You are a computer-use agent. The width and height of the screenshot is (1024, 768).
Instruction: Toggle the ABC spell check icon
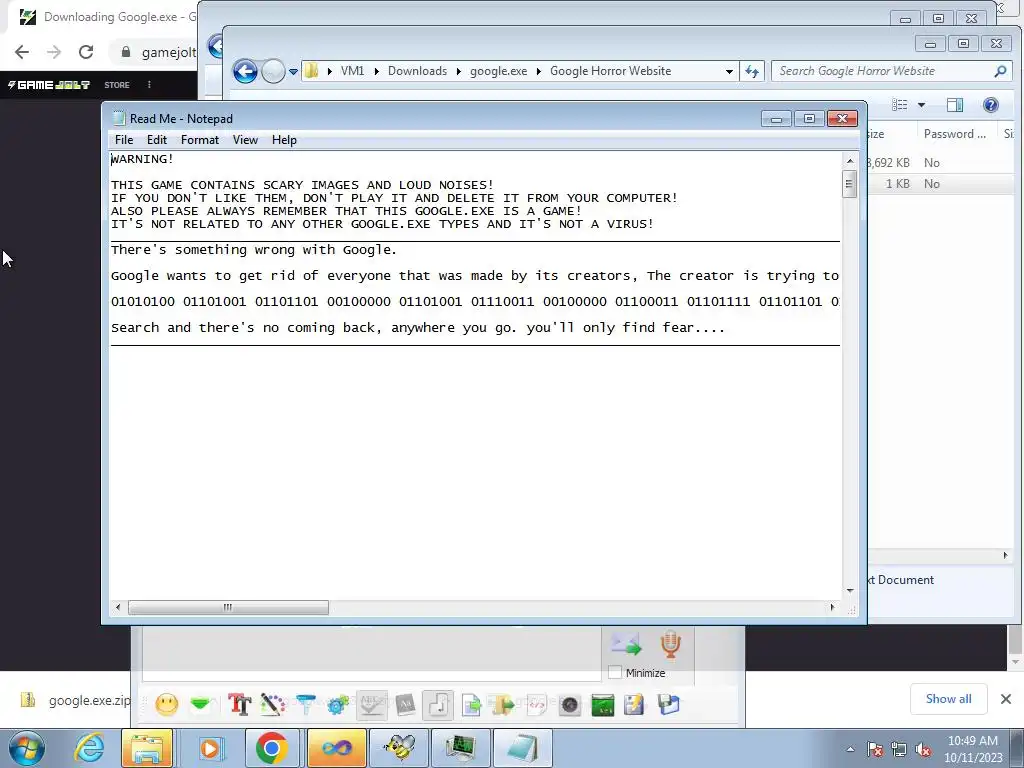(x=372, y=705)
